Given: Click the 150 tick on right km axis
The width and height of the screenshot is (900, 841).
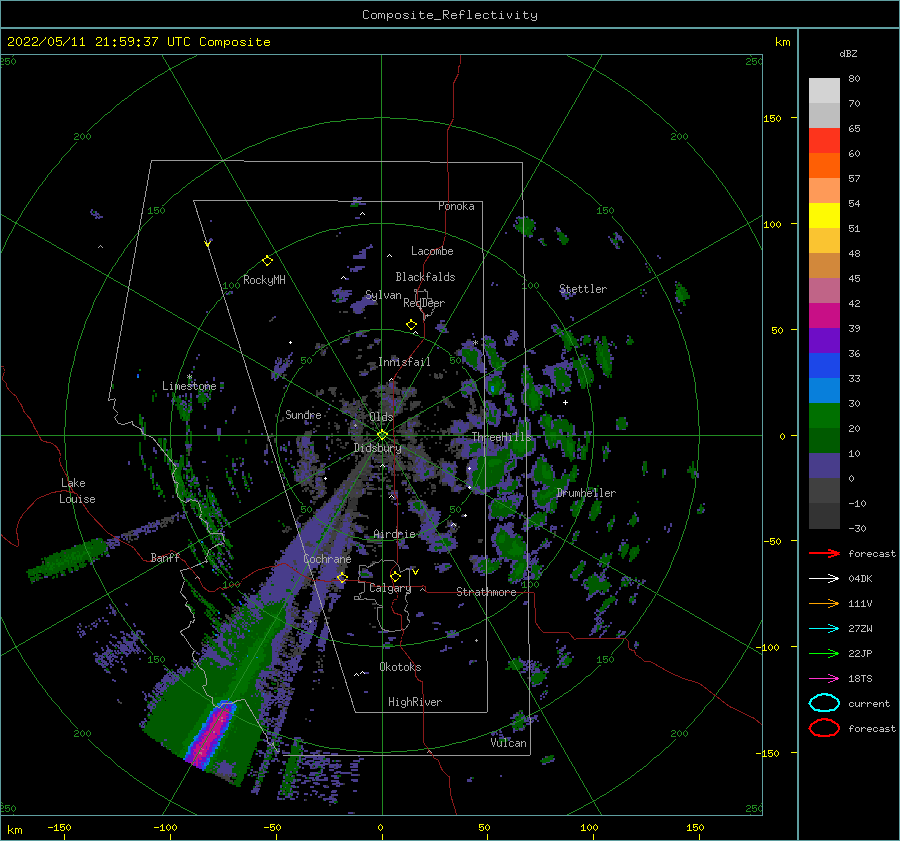Looking at the screenshot, I should pos(772,118).
